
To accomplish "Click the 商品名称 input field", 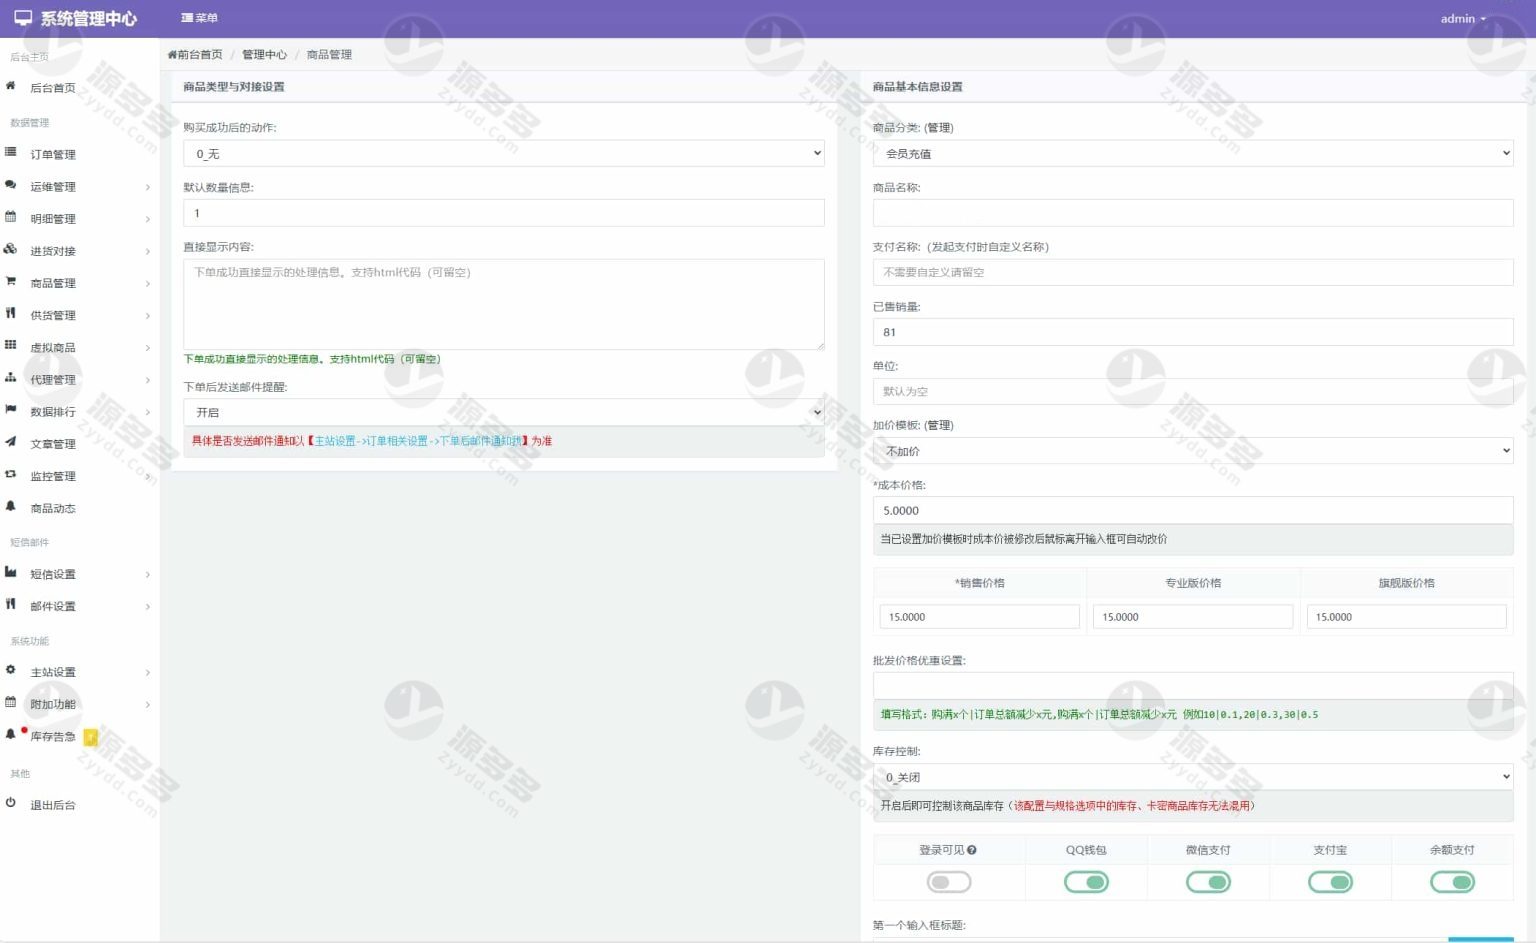I will pos(1192,213).
